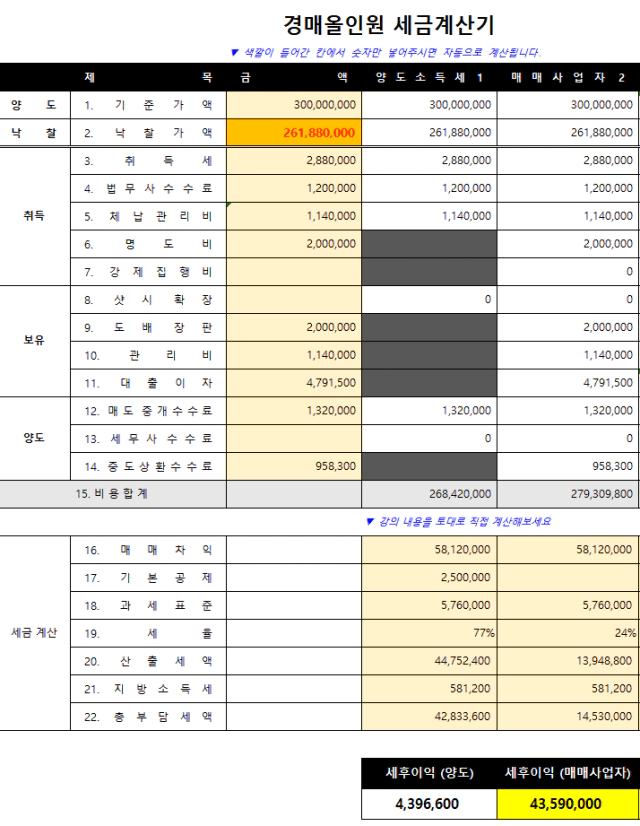
Task: Select the empty 세무사수수료 금액 cell
Action: point(294,438)
